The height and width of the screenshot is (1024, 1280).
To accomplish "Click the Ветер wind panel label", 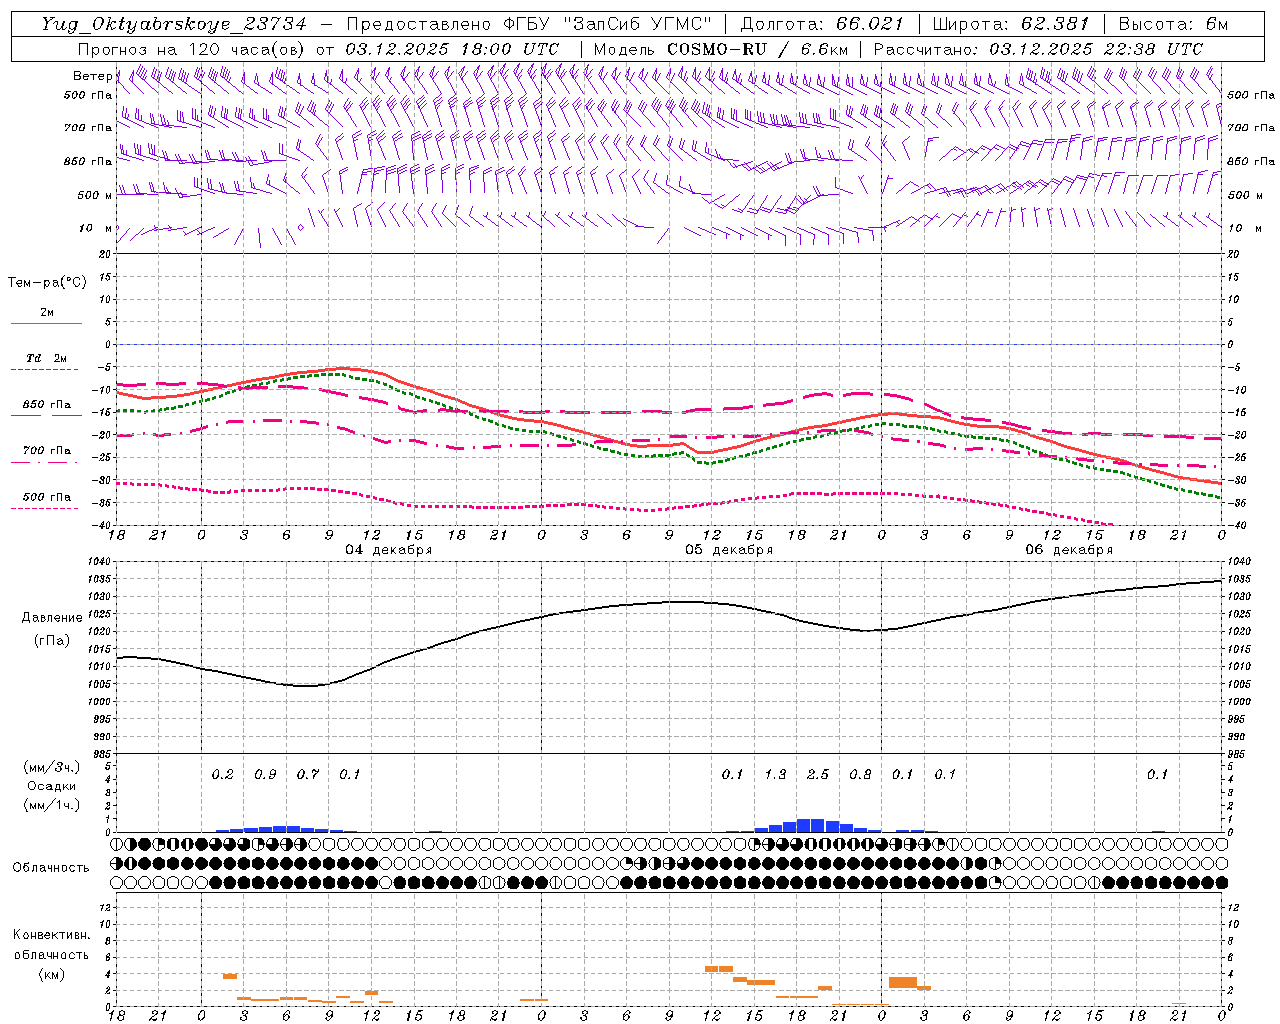I will click(92, 76).
